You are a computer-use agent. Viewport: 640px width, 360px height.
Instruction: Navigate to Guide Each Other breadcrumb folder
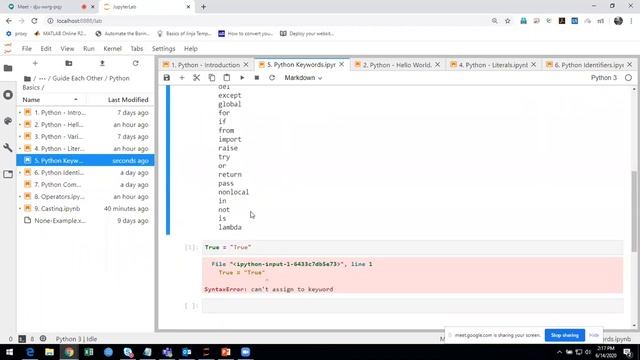[x=78, y=78]
